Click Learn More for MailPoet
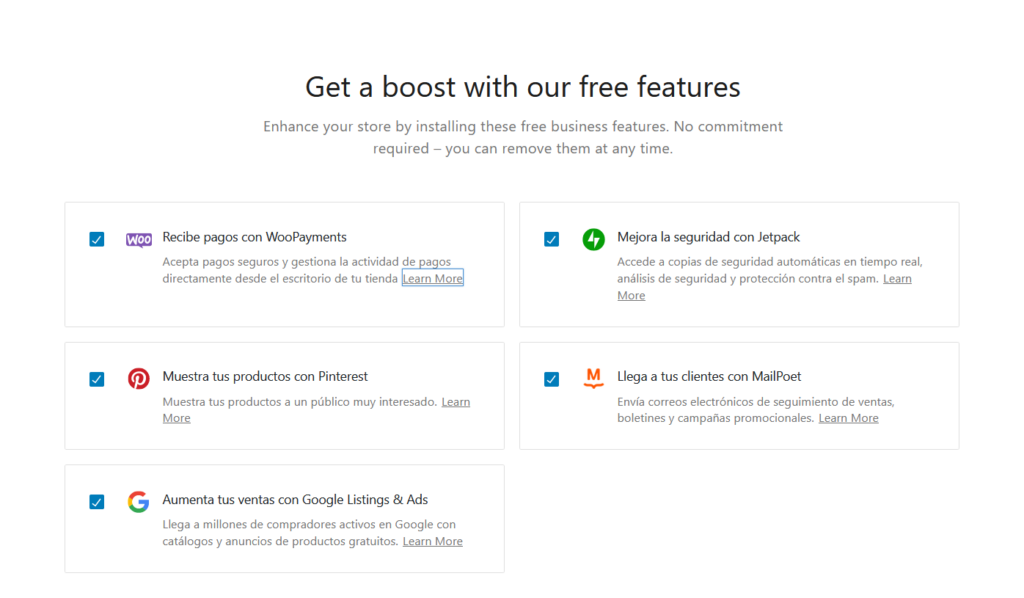Viewport: 1024px width, 598px height. pyautogui.click(x=848, y=417)
